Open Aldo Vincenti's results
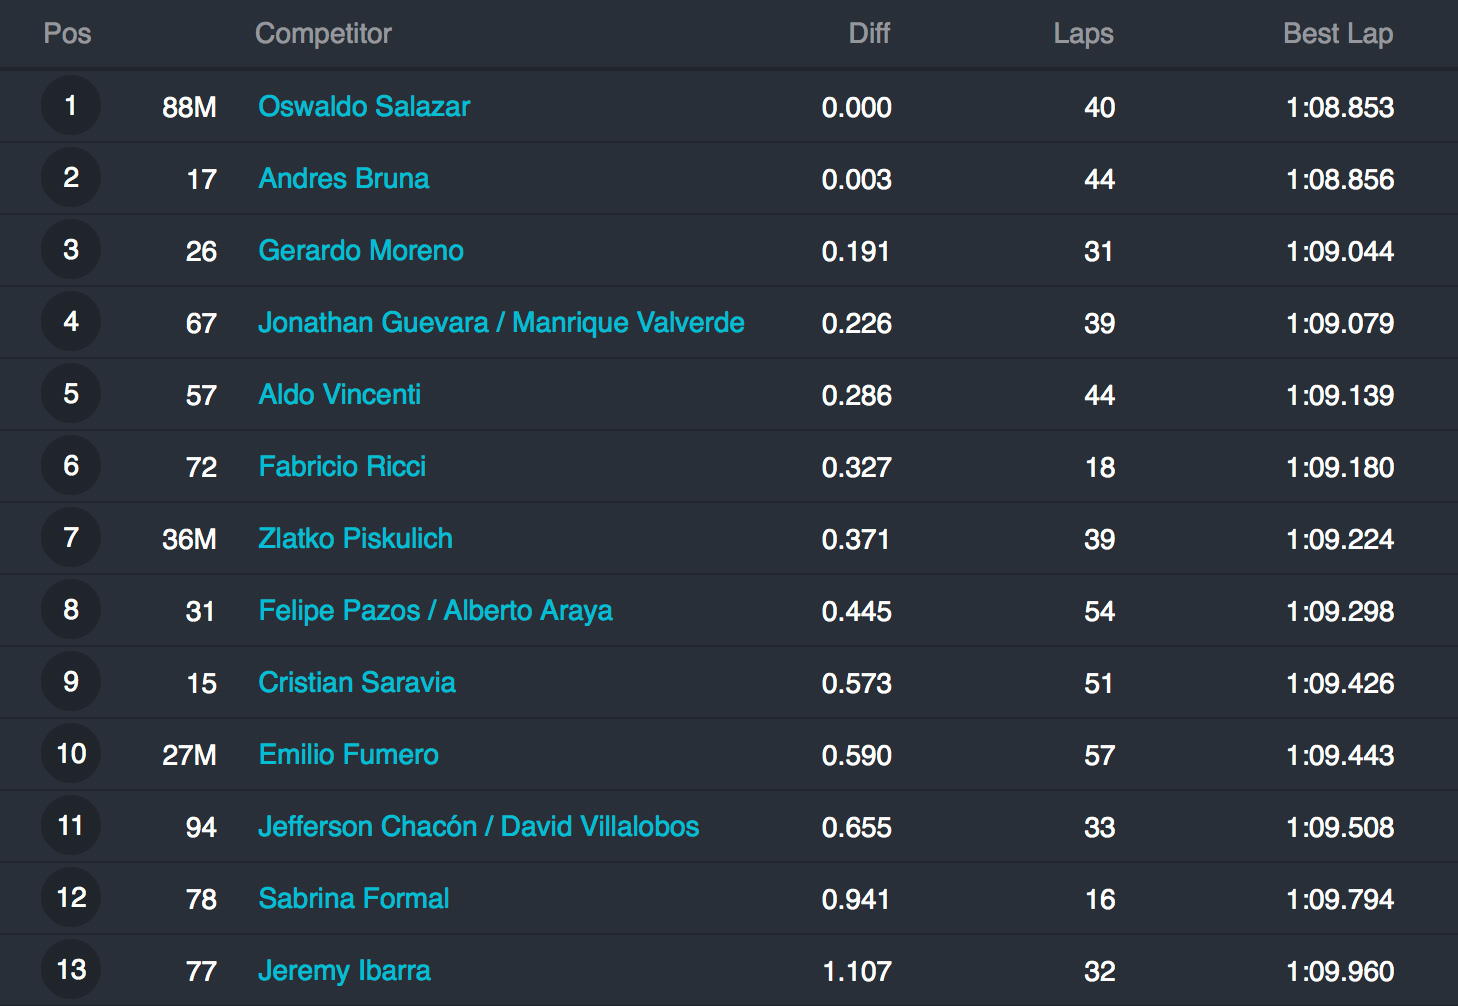This screenshot has height=1006, width=1458. coord(340,394)
